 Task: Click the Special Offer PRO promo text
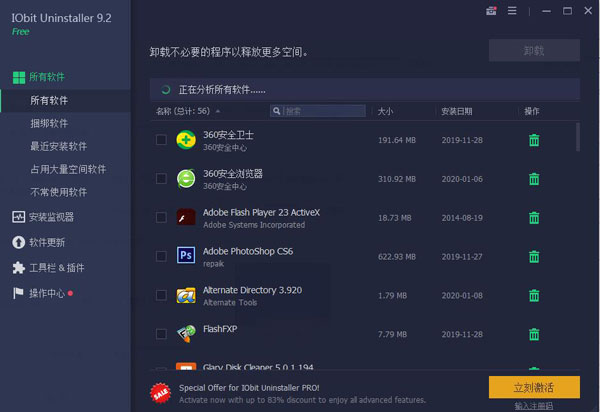coord(249,388)
